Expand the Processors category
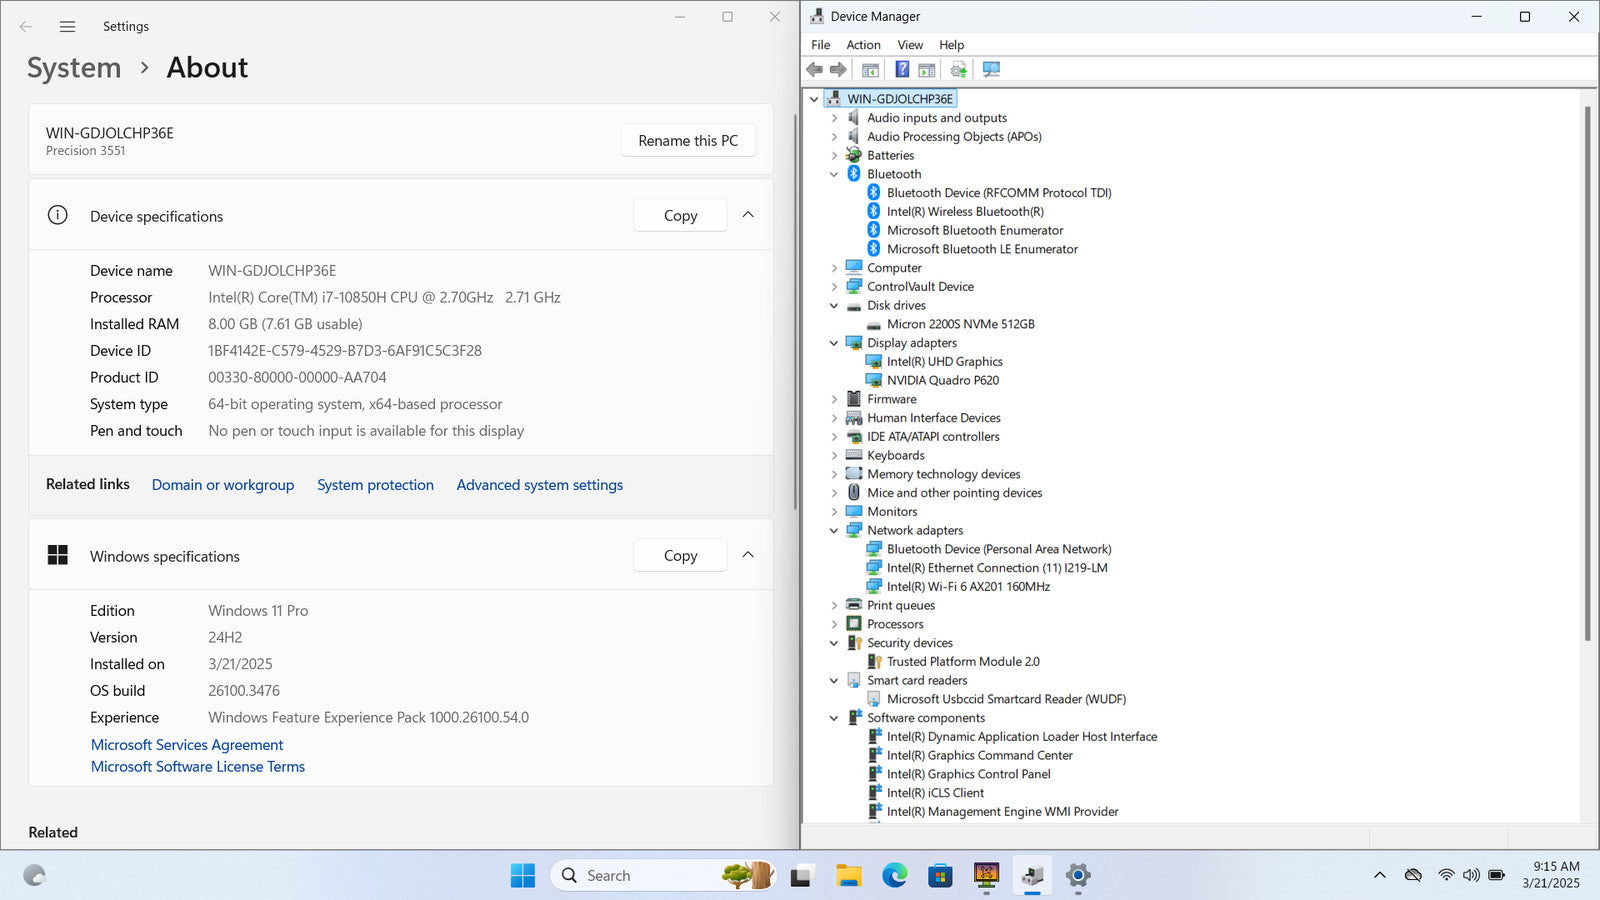Viewport: 1600px width, 900px height. pyautogui.click(x=834, y=624)
